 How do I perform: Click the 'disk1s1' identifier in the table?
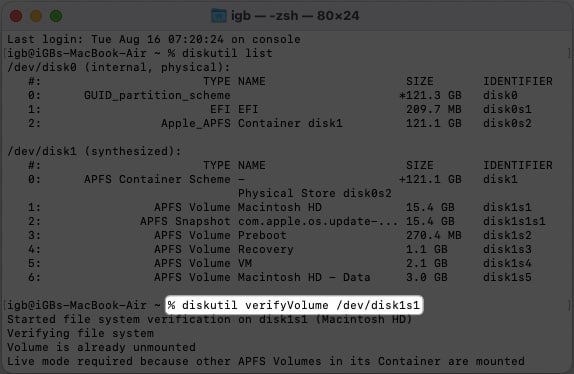[507, 207]
